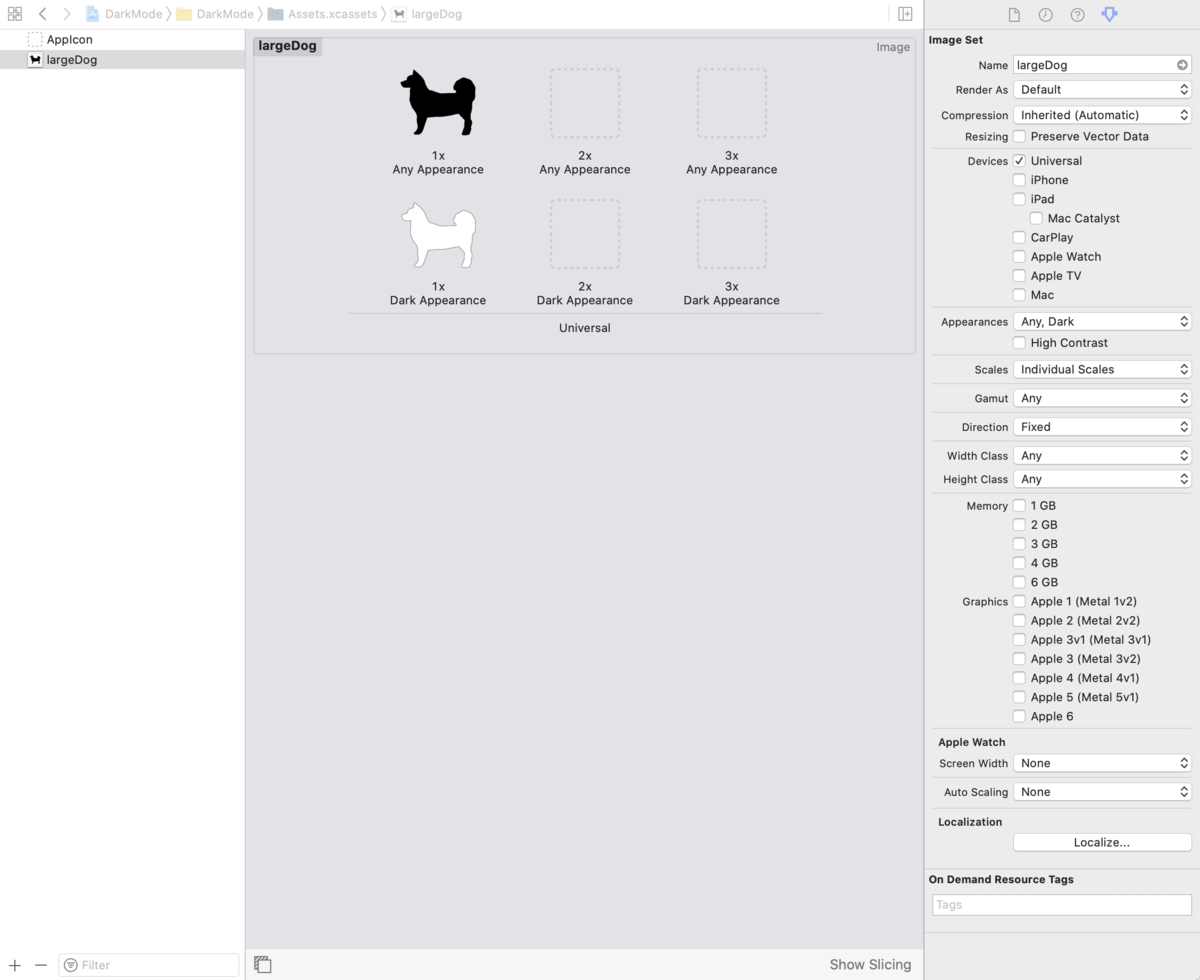This screenshot has height=980, width=1200.
Task: Check the iPhone device checkbox
Action: 1019,180
